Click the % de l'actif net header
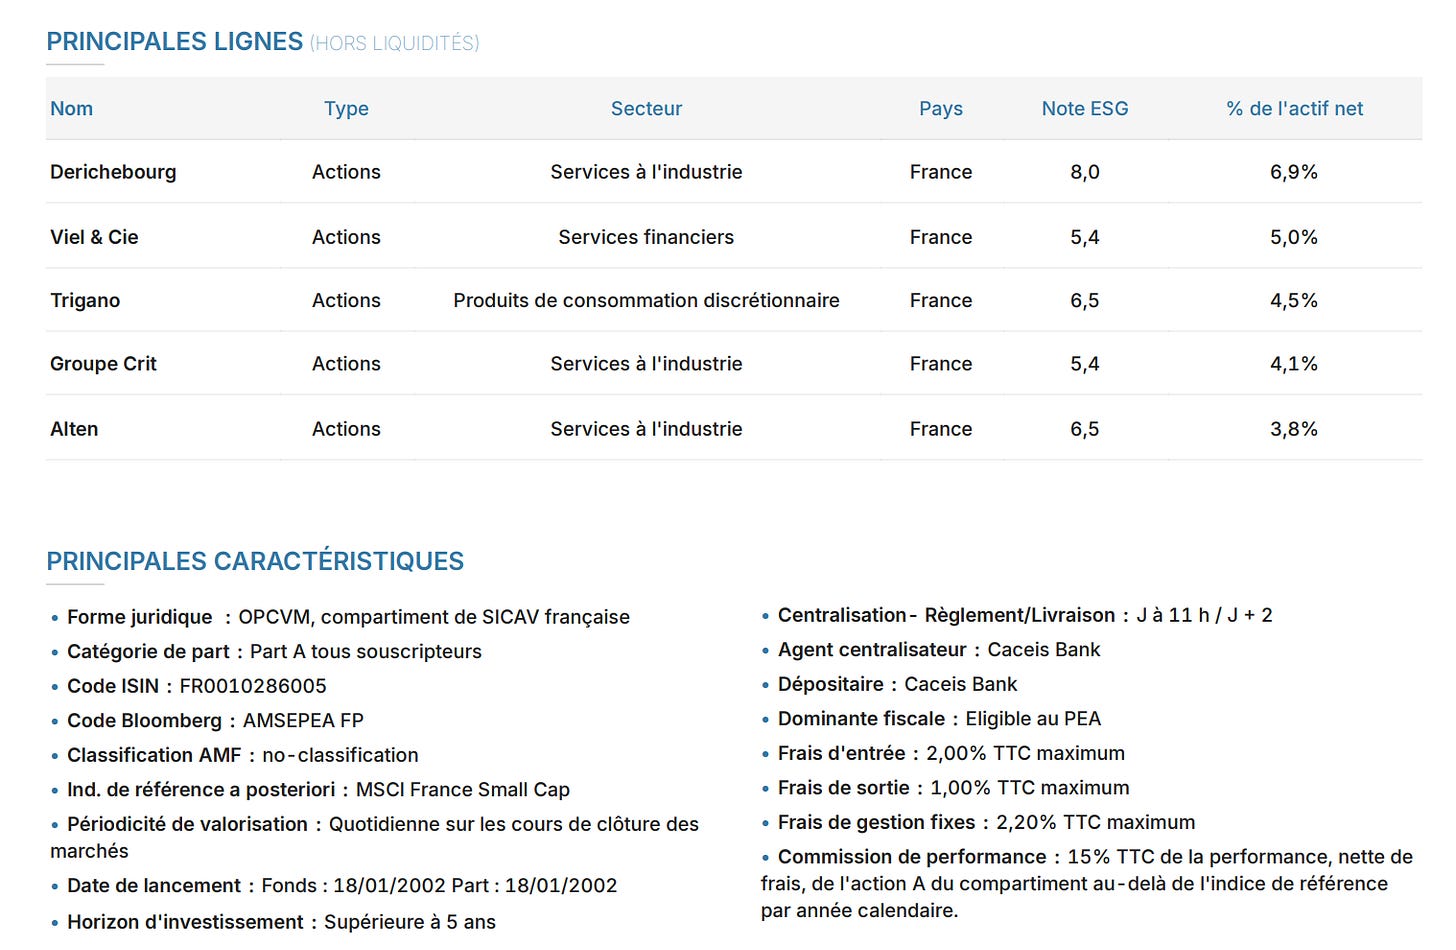The width and height of the screenshot is (1456, 950). 1294,109
